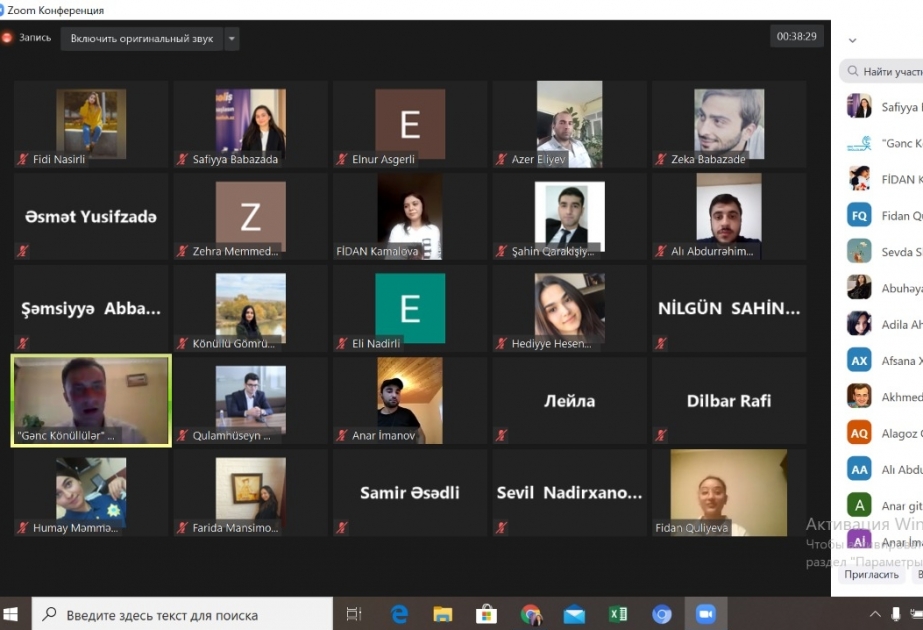
Task: Open Excel from the taskbar
Action: tap(618, 615)
